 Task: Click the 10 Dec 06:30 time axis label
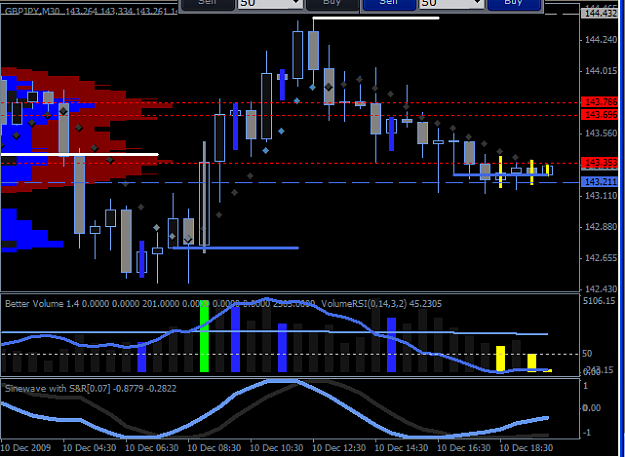pyautogui.click(x=151, y=448)
